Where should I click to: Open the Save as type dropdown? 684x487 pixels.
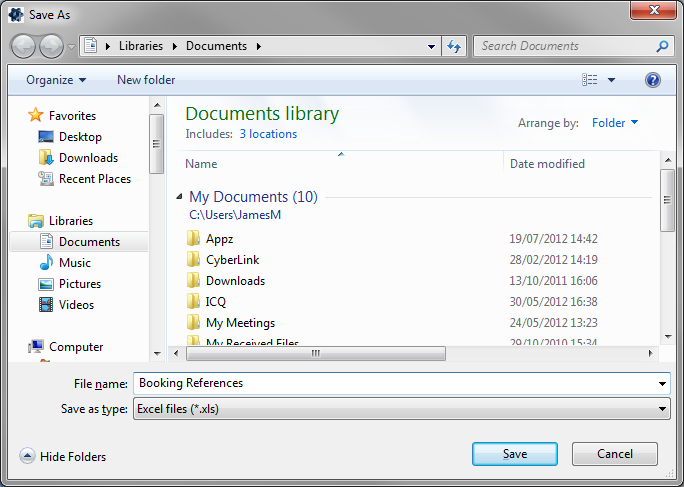pos(401,408)
